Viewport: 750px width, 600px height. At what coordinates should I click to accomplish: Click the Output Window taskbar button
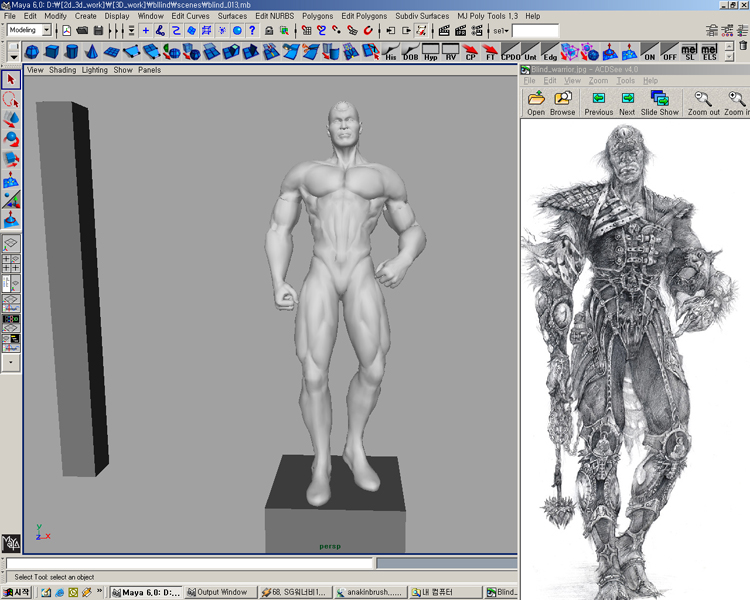click(220, 592)
